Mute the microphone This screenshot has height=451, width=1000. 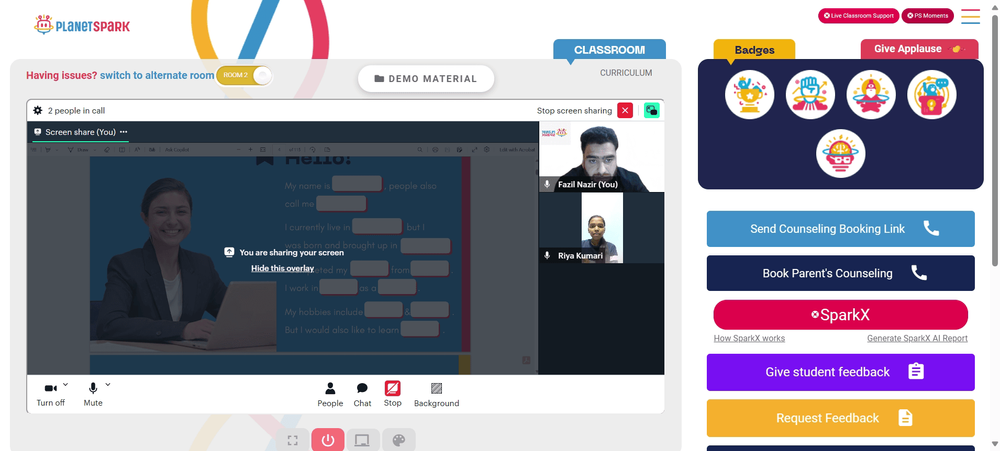point(92,395)
